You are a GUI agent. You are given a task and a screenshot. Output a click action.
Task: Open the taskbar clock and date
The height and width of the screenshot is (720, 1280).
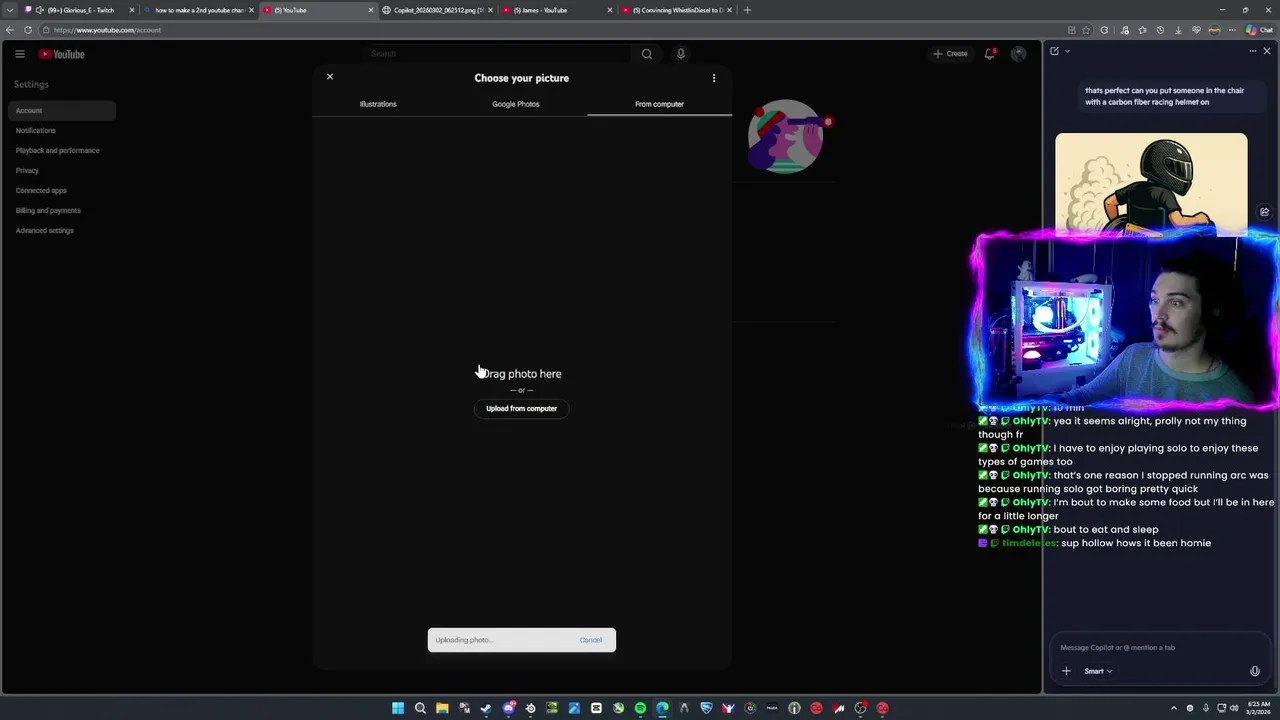click(x=1259, y=708)
